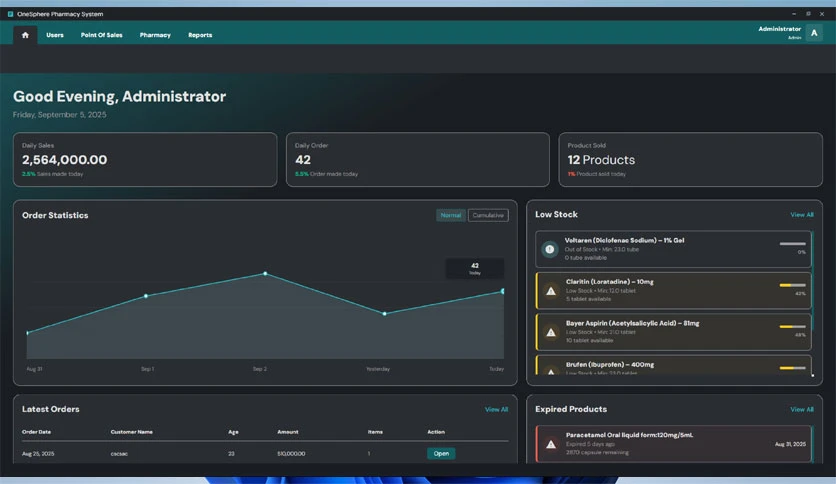Open the Brufen (Ibuprofen) 400mg item
Image resolution: width=836 pixels, height=484 pixels.
click(673, 365)
